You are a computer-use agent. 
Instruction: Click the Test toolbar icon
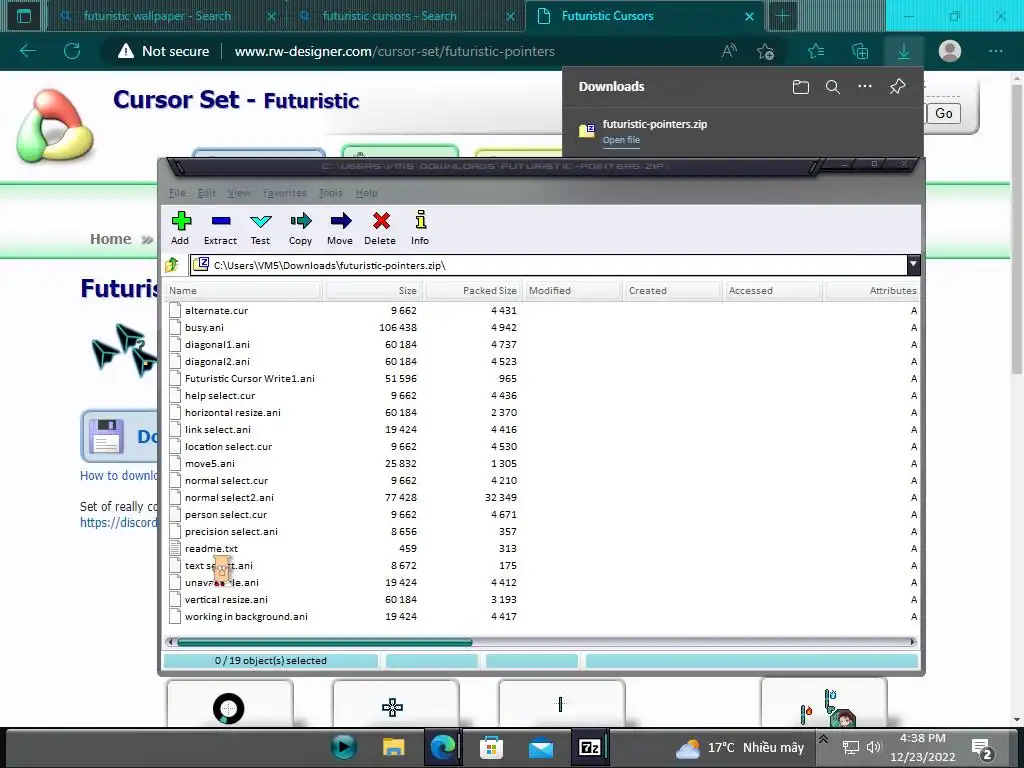261,221
